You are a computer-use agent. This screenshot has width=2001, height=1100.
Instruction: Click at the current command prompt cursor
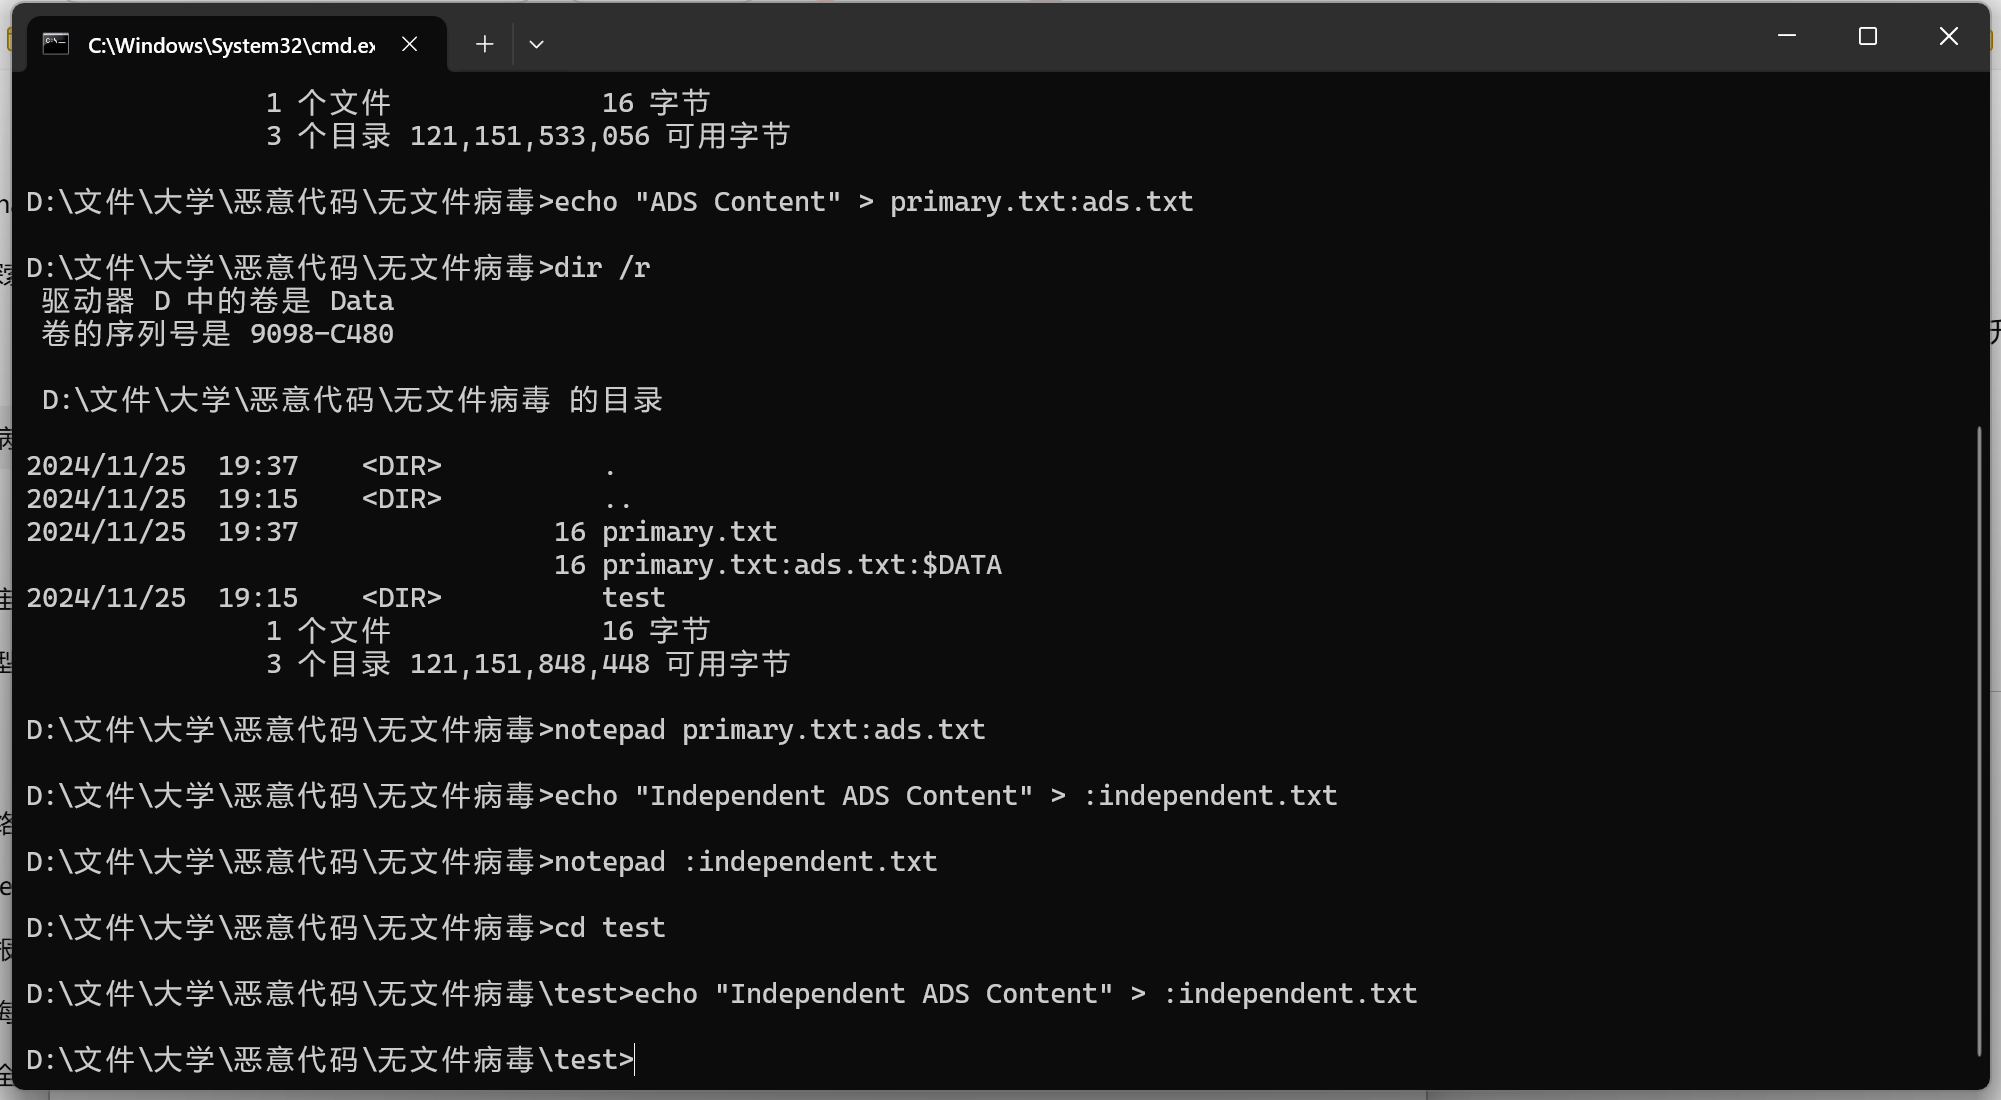point(635,1059)
